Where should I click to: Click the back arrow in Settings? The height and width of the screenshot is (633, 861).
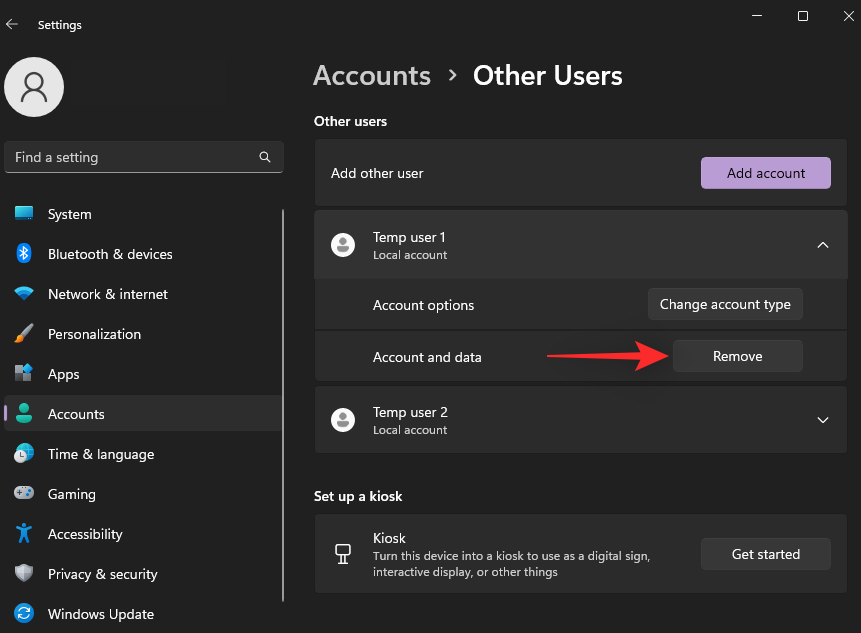(x=12, y=24)
